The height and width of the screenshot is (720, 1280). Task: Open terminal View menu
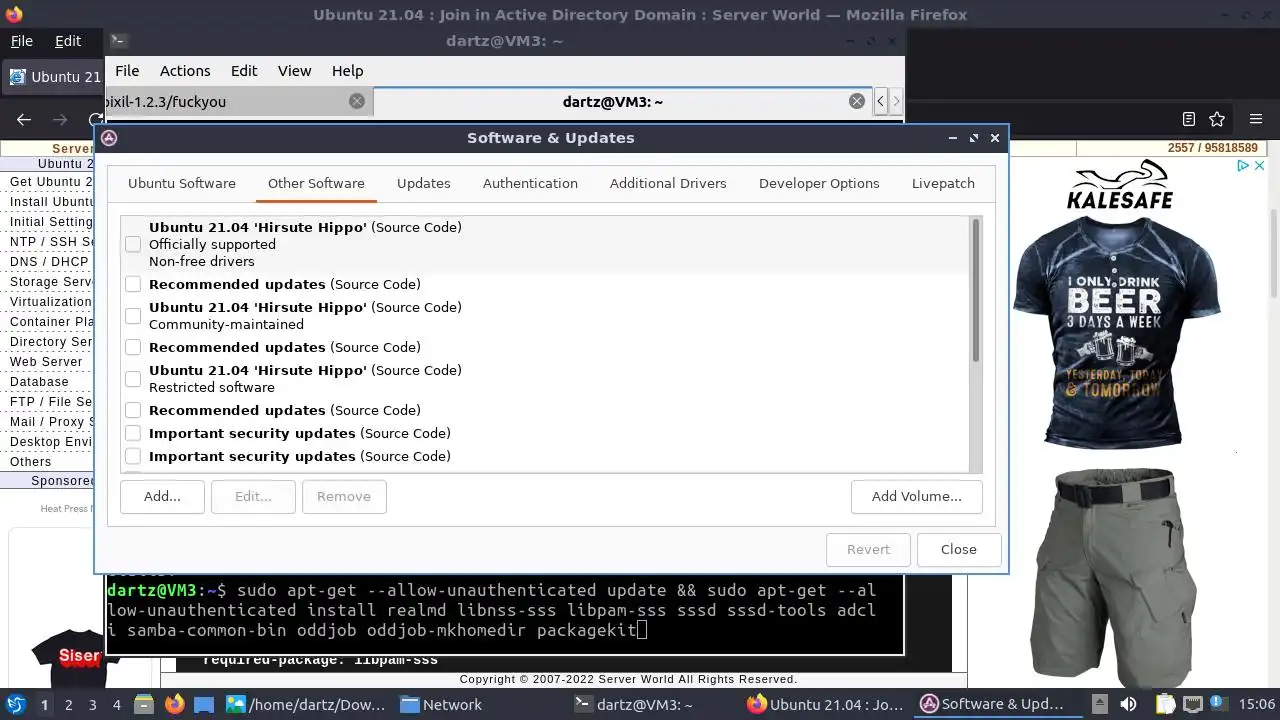coord(294,71)
